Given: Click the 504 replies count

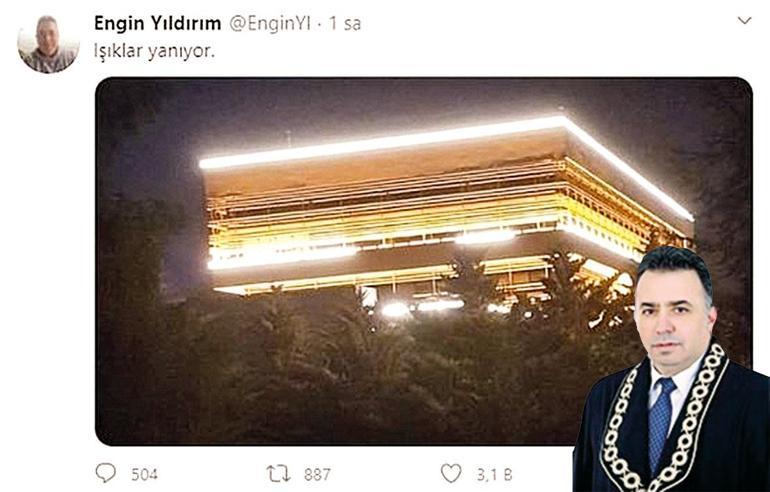Looking at the screenshot, I should click(144, 474).
